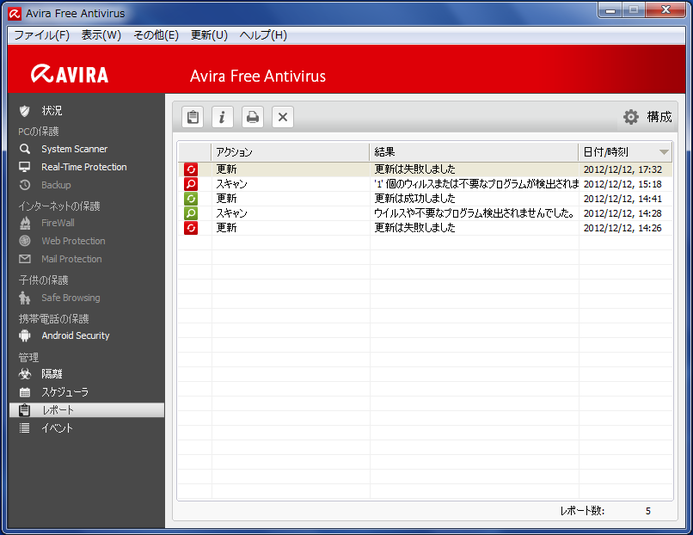
Task: Select 更新は失敗しました result at 17:32
Action: coord(415,169)
